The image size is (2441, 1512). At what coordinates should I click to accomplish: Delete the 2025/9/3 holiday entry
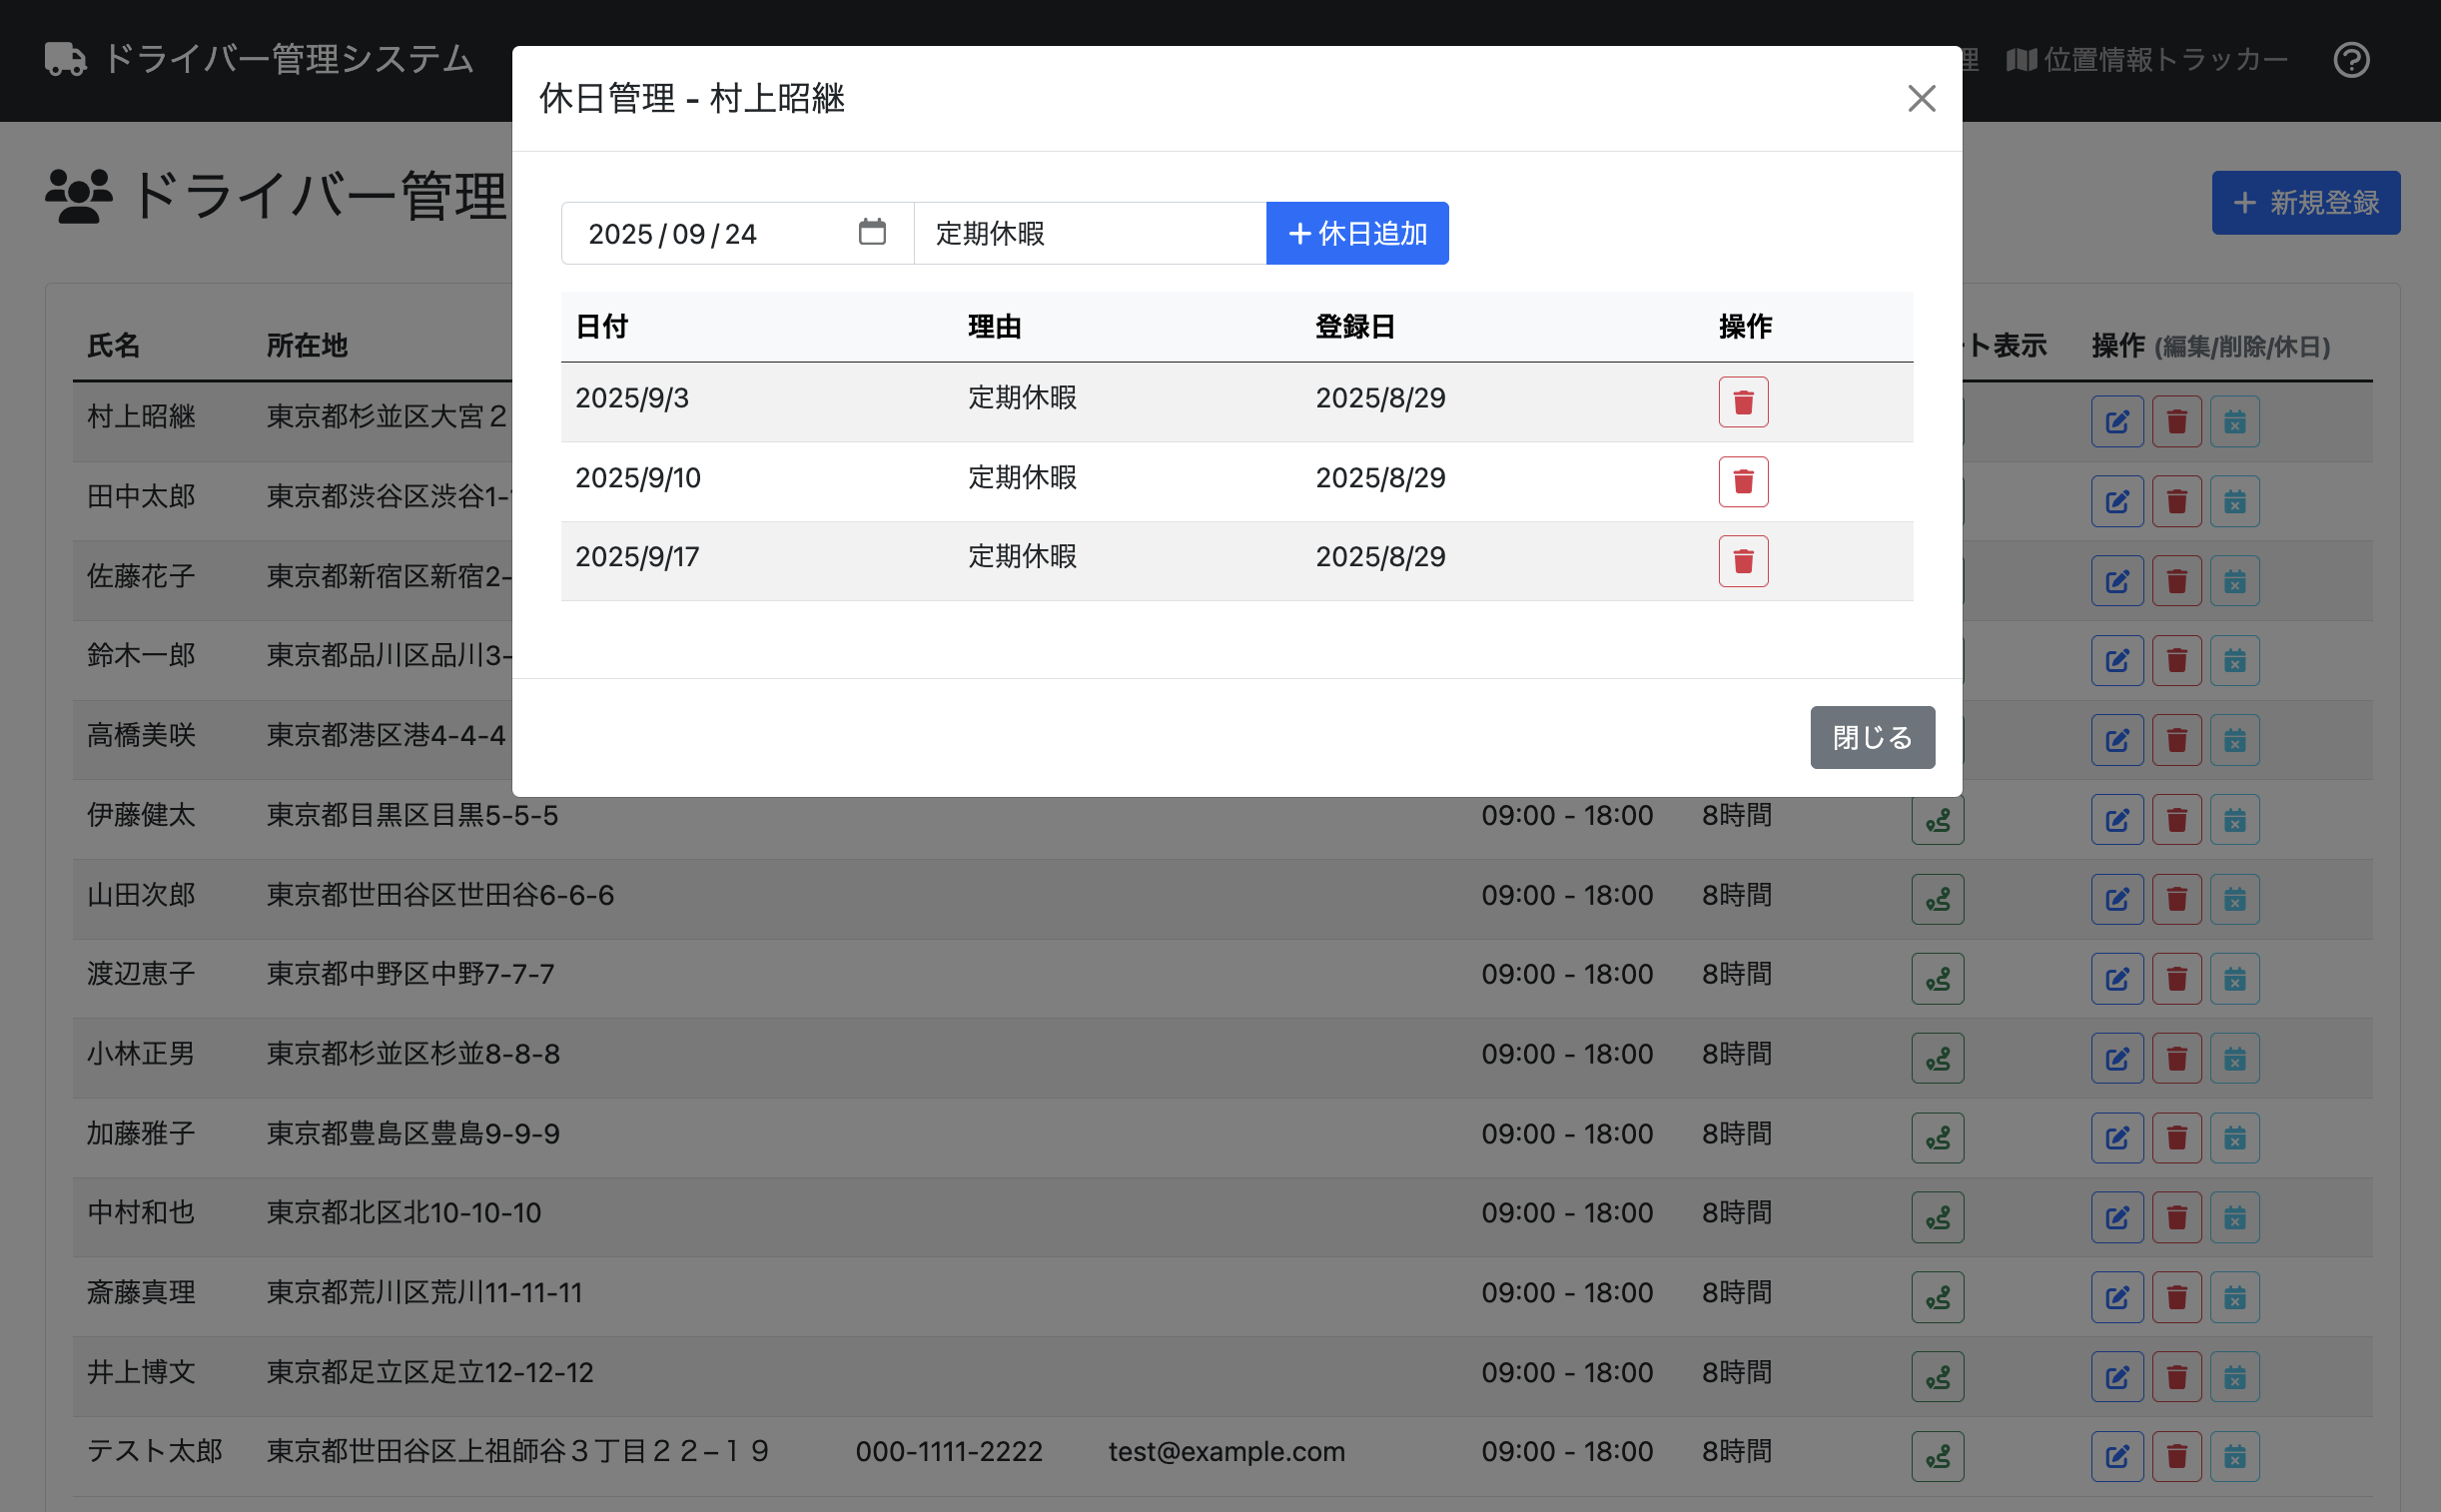[1743, 402]
